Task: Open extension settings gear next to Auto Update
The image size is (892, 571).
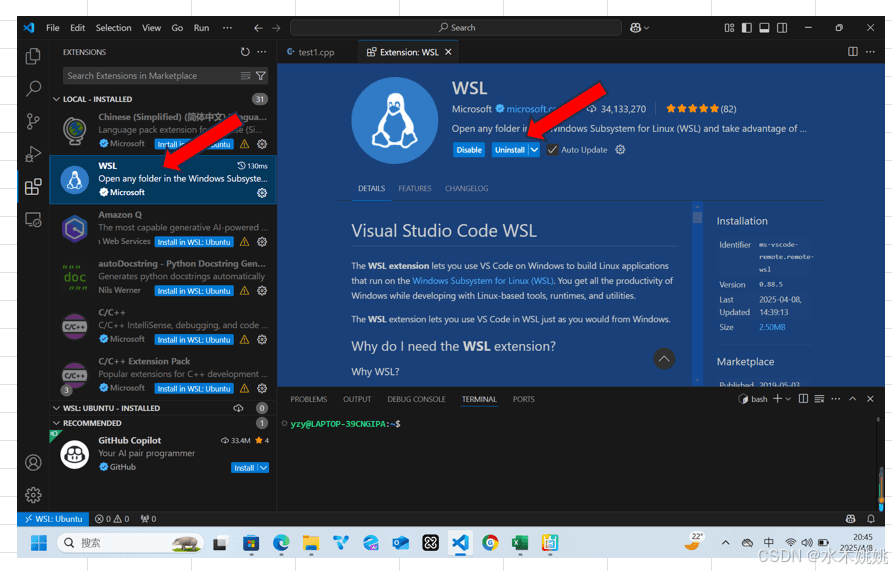Action: point(620,150)
